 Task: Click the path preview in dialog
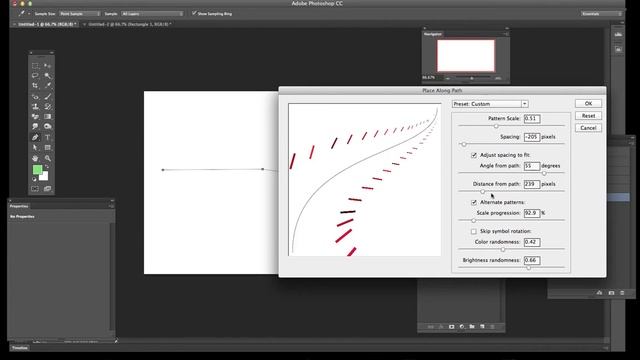364,180
